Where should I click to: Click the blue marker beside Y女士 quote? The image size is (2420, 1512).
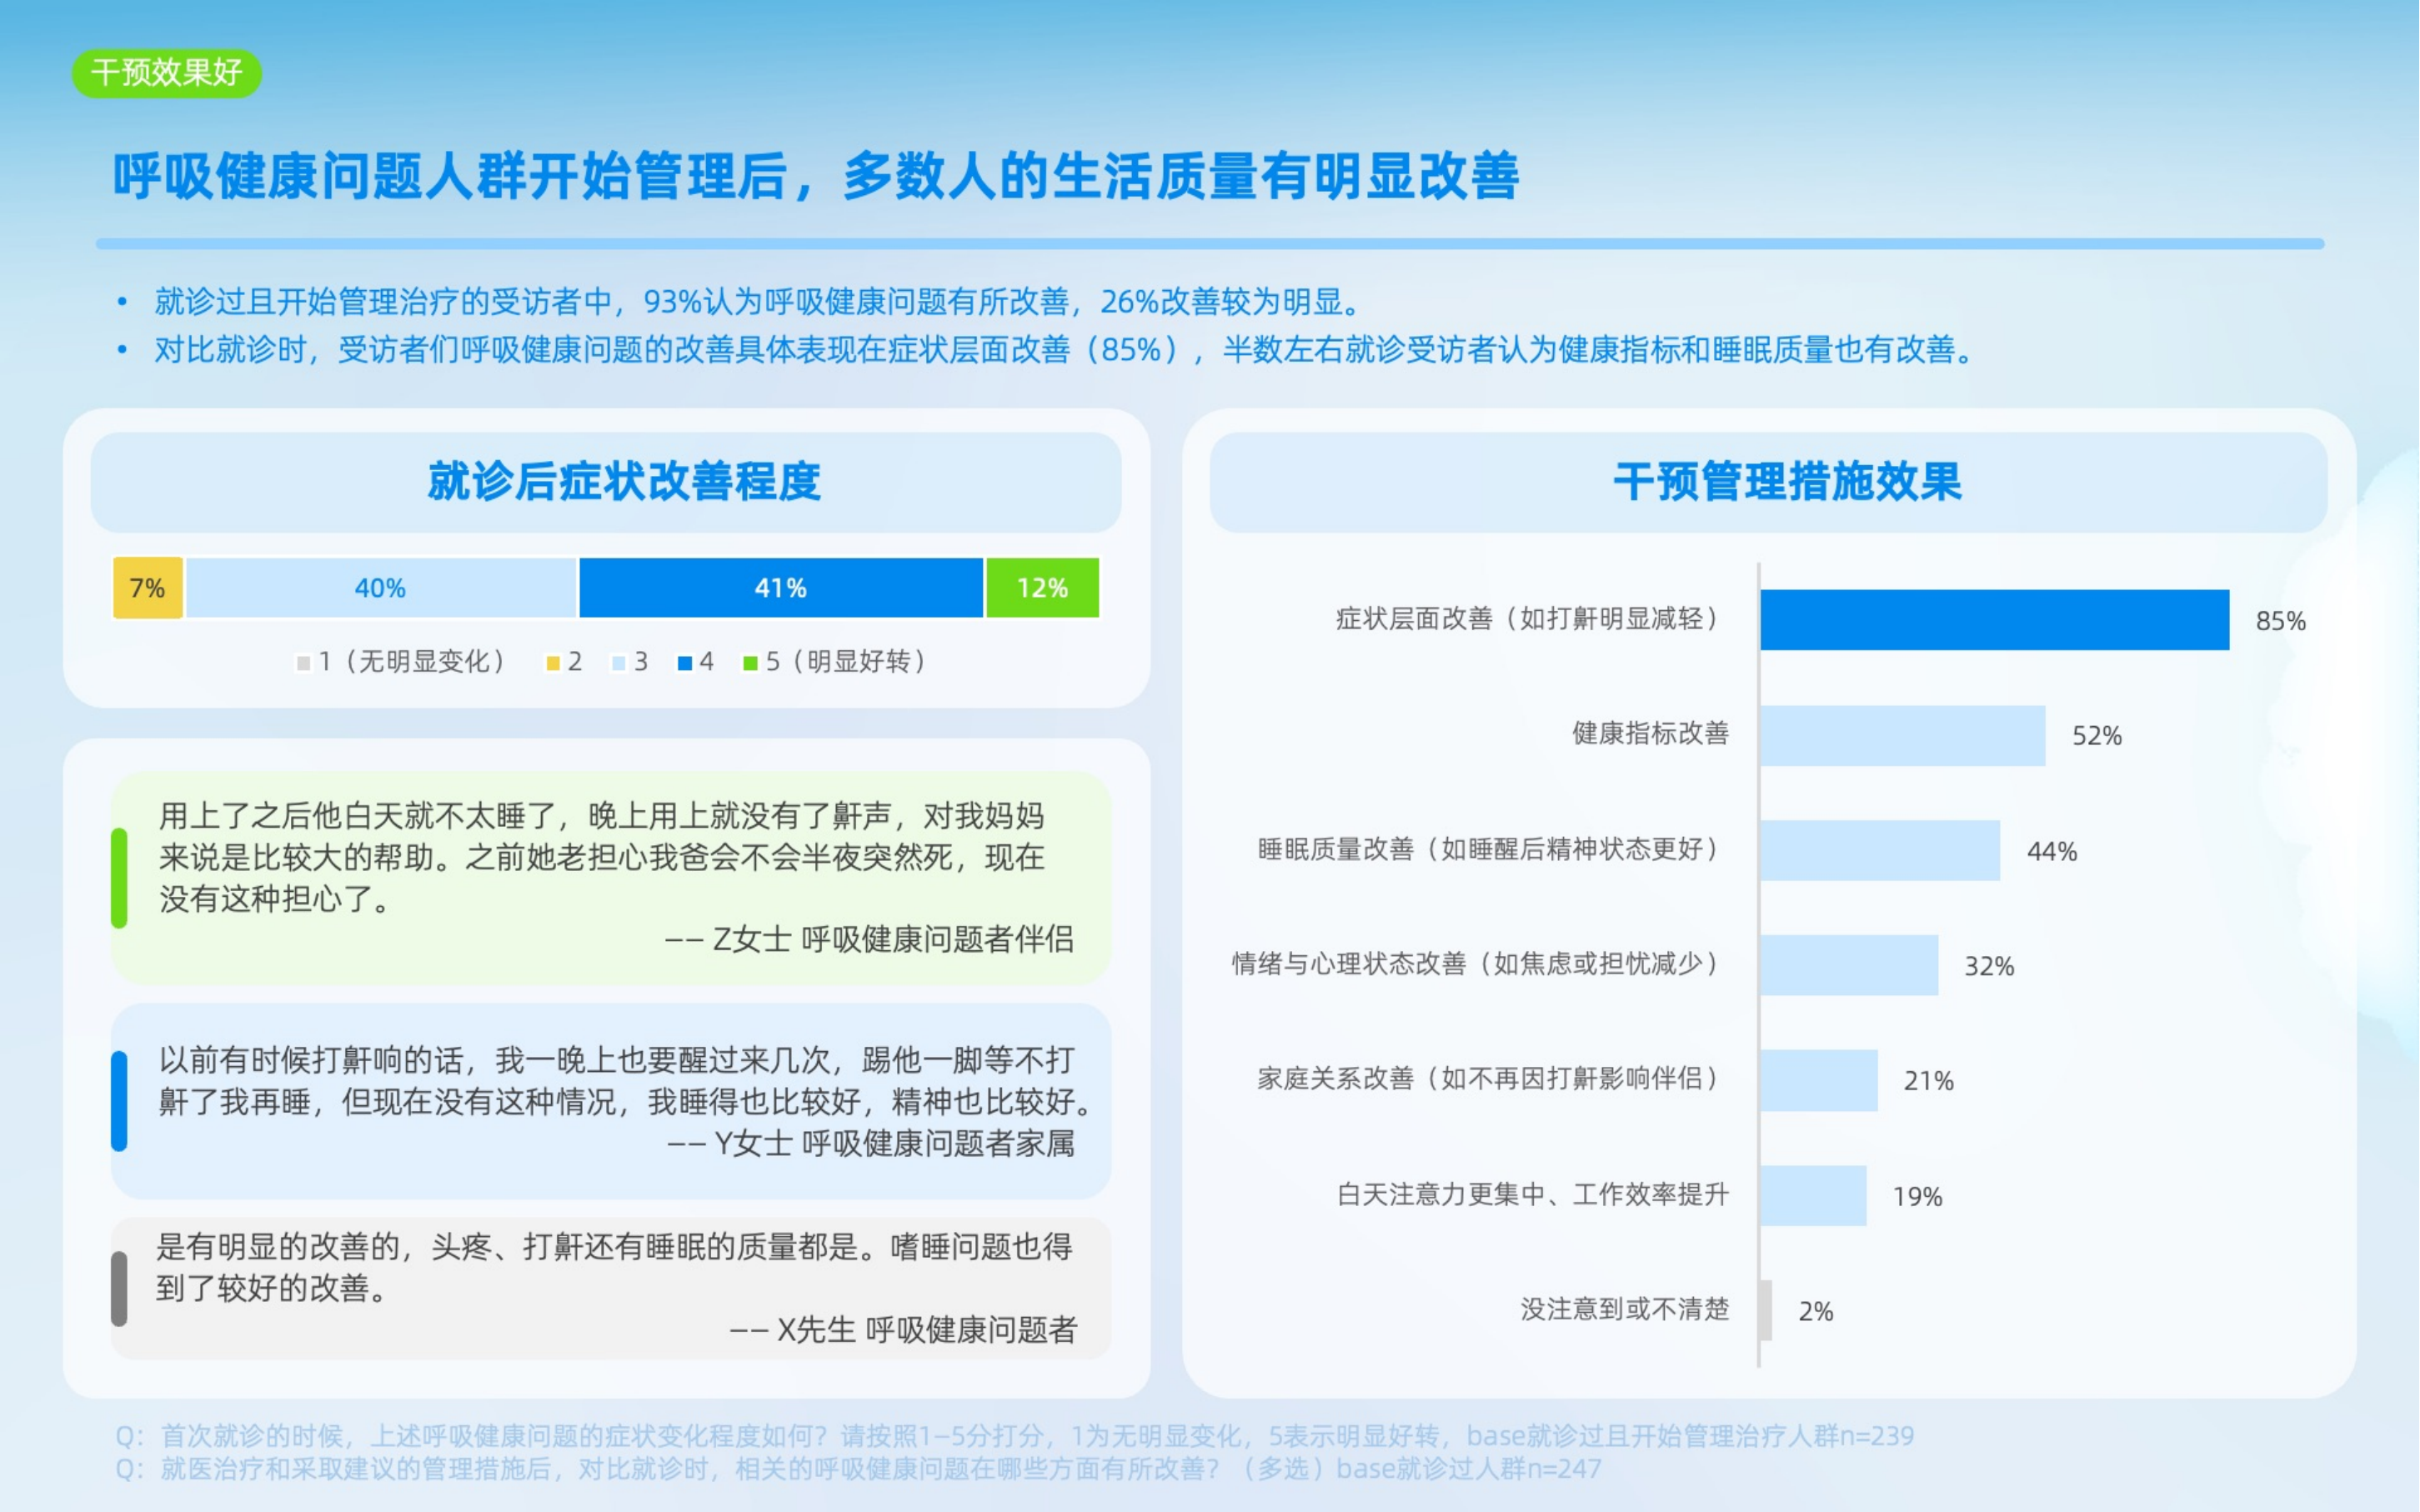point(119,1101)
